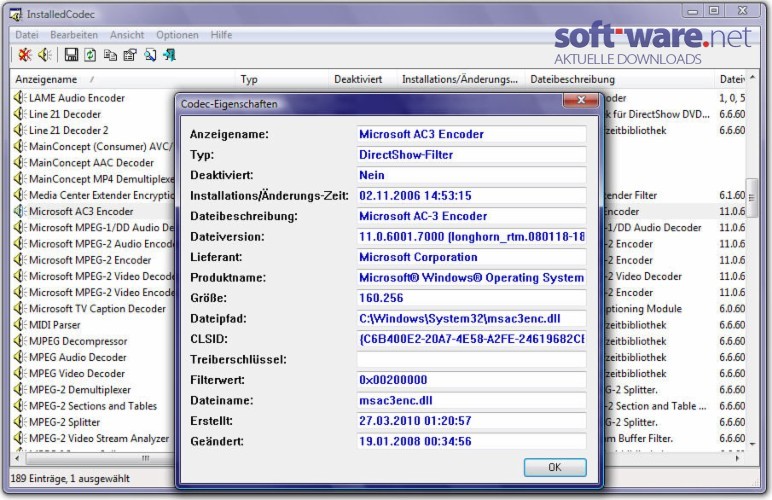Open the Bearbeiten menu
Screen dimensions: 772x500
[74, 35]
